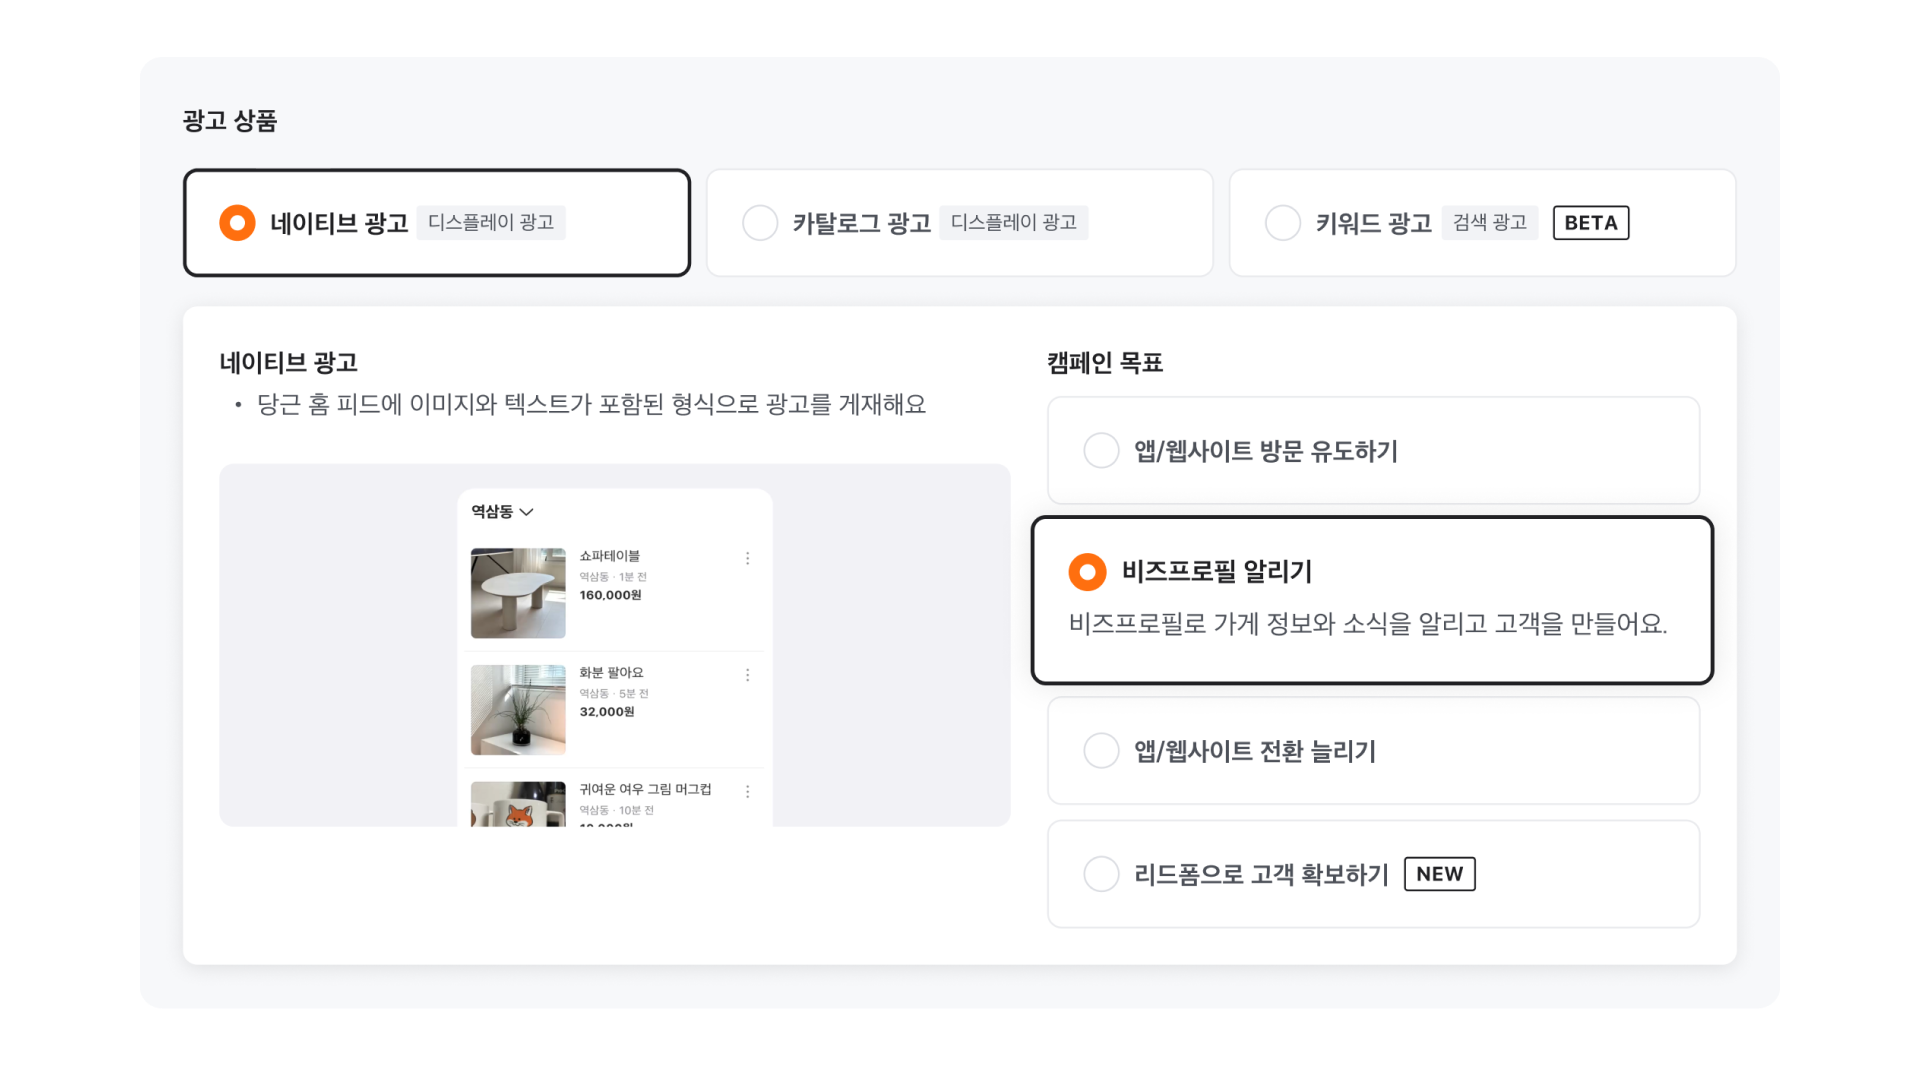
Task: Click the fox mug product thumbnail
Action: click(518, 805)
